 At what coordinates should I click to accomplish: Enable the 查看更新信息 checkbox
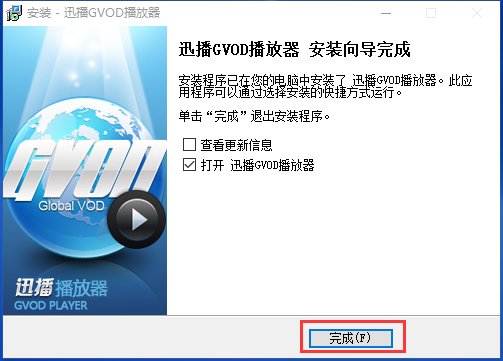point(189,145)
